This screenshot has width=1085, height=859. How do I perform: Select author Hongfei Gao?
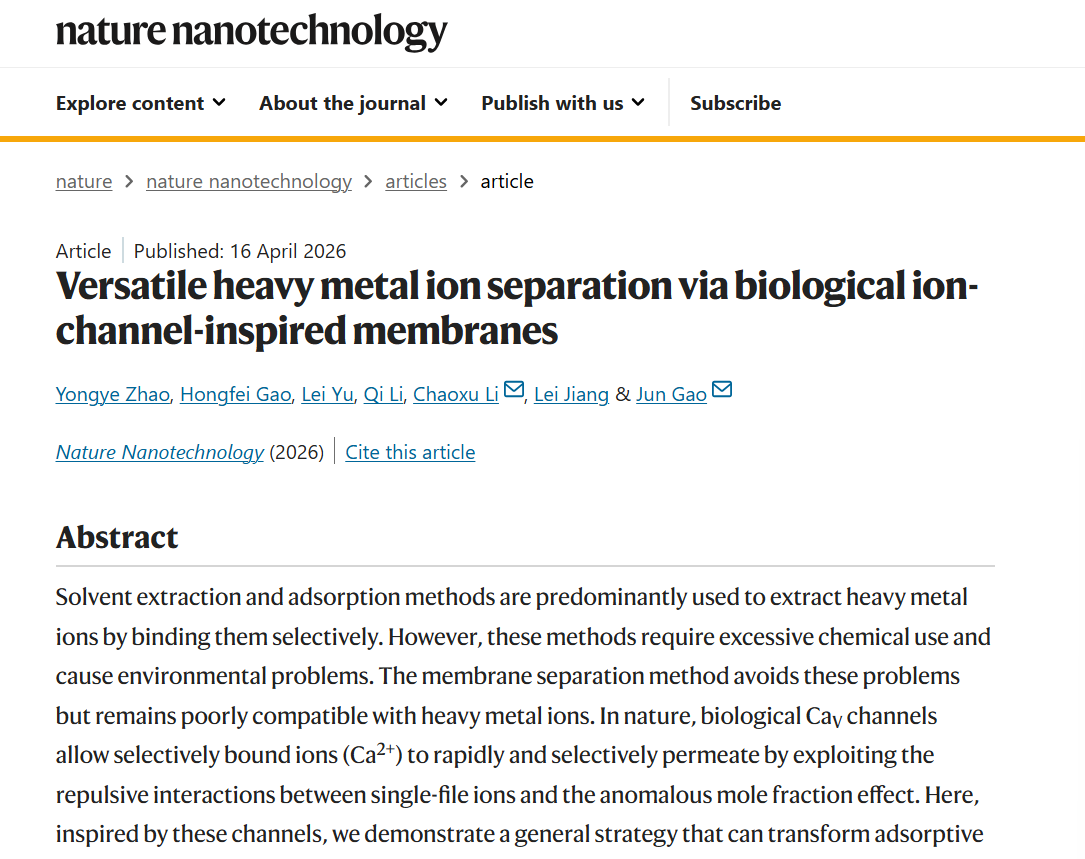click(x=235, y=394)
